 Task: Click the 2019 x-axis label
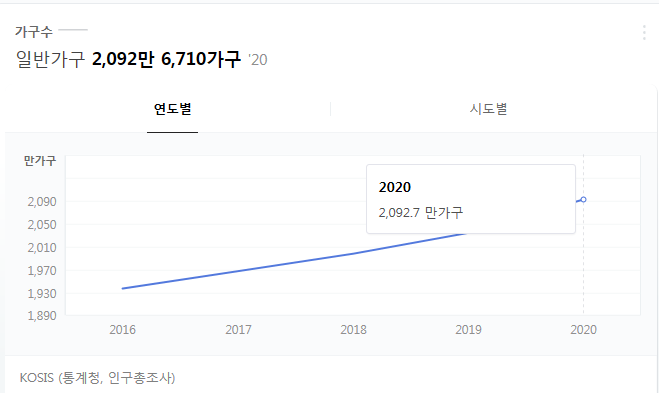pos(468,330)
